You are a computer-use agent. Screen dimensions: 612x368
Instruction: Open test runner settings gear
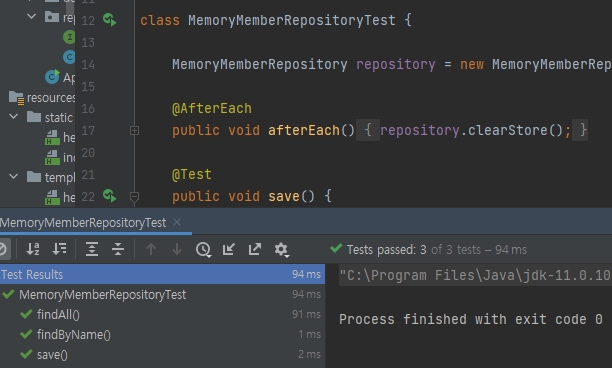click(281, 250)
